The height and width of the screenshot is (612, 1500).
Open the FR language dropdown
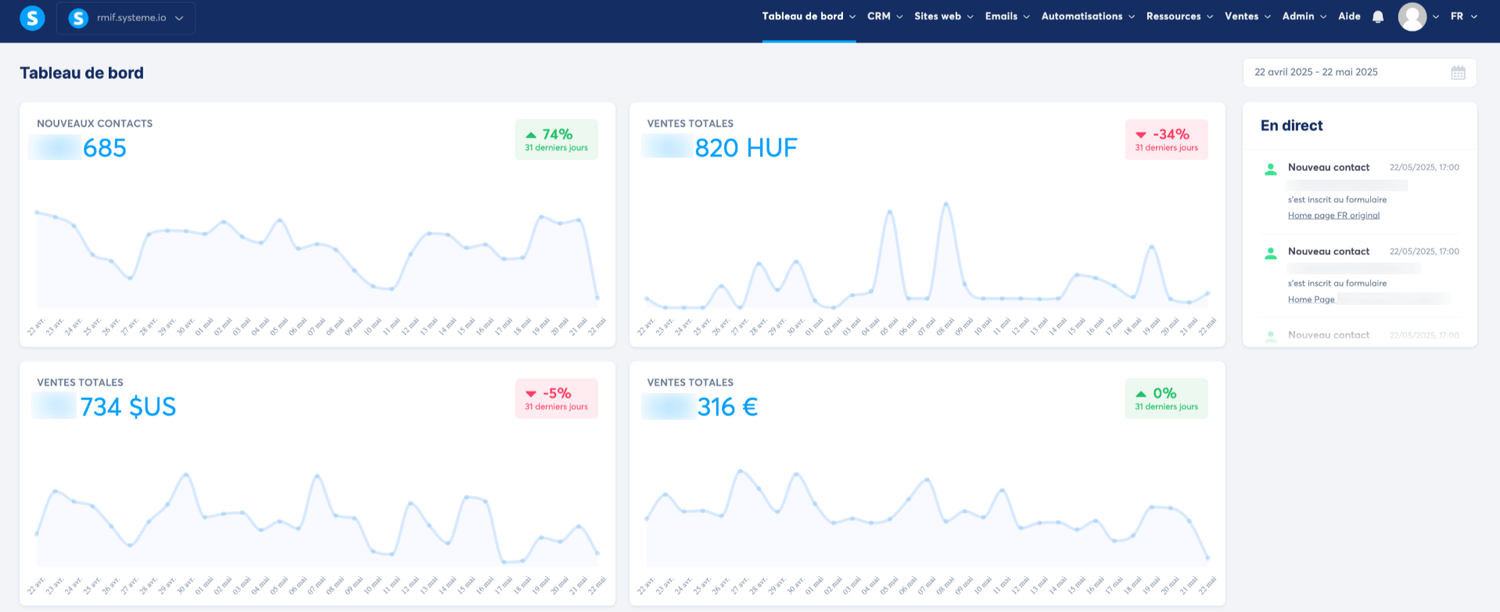(x=1463, y=17)
